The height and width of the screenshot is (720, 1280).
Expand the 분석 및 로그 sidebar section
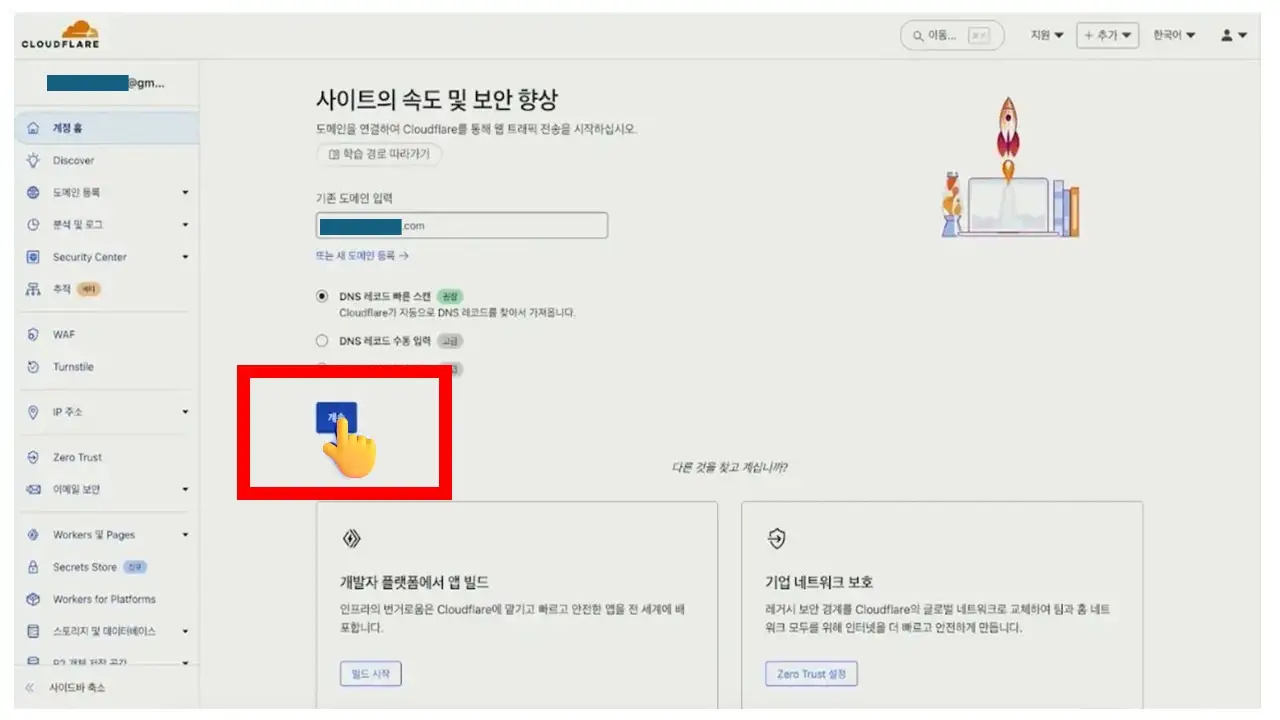click(x=185, y=225)
